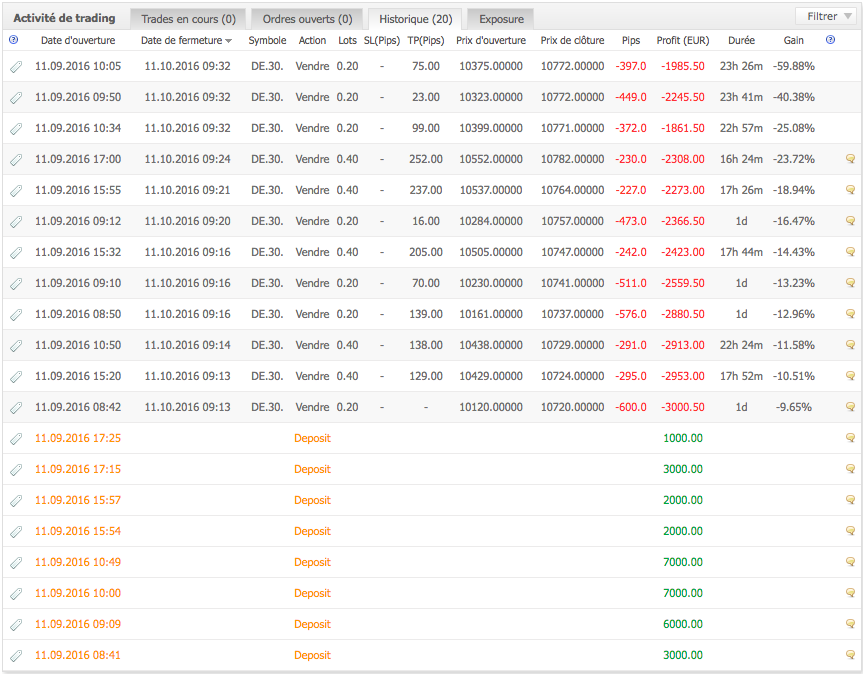Image resolution: width=863 pixels, height=674 pixels.
Task: Open comment bubble for trade with -9.65% gain
Action: click(850, 407)
